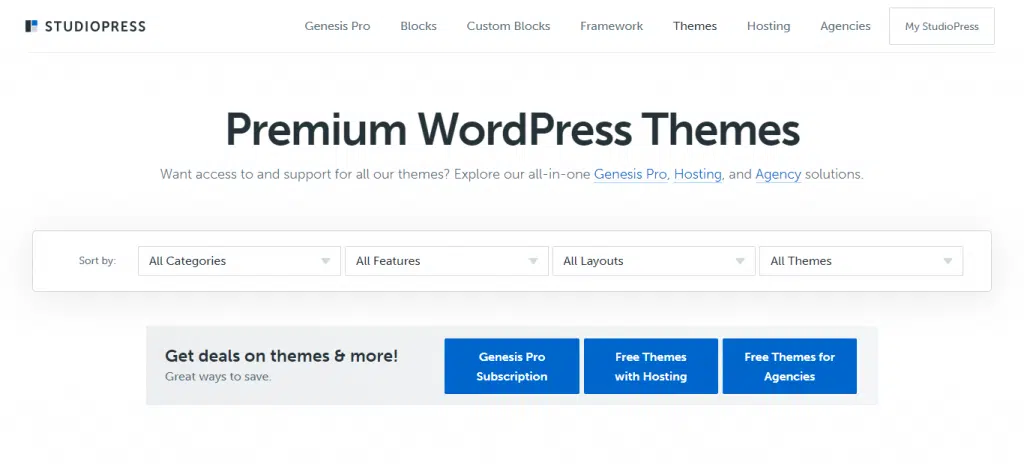
Task: Select Custom Blocks in the navigation
Action: tap(508, 26)
